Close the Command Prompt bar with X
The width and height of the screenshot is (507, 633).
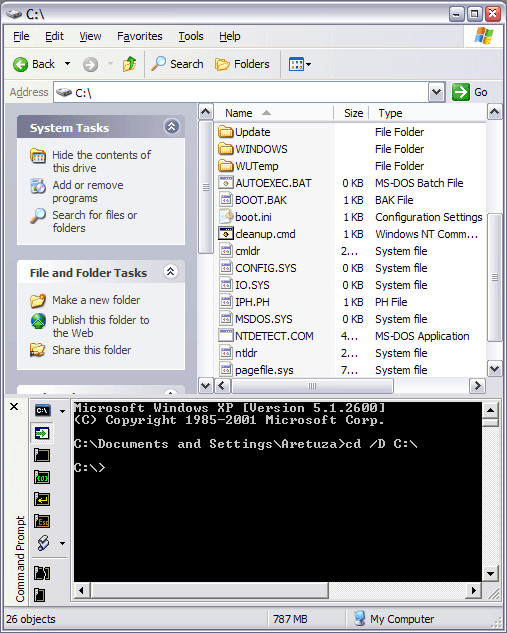pyautogui.click(x=14, y=407)
